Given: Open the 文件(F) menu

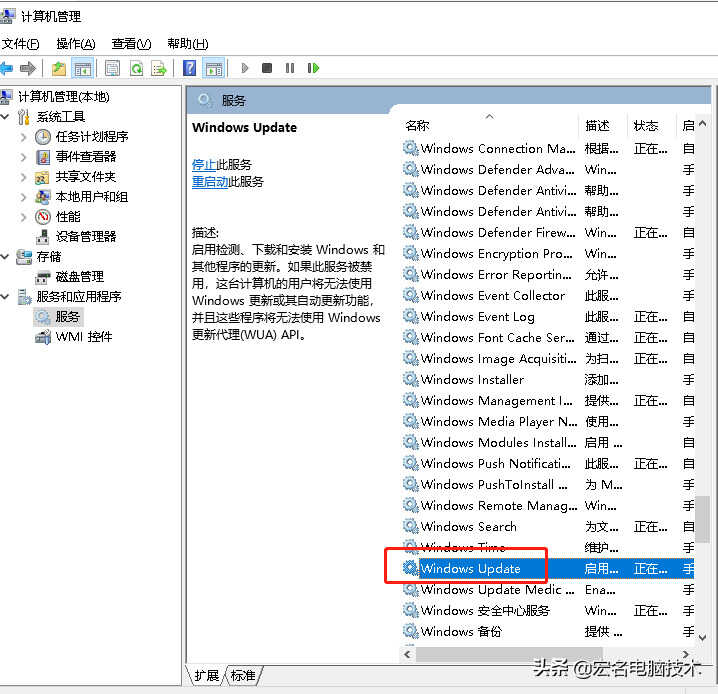Looking at the screenshot, I should point(20,44).
